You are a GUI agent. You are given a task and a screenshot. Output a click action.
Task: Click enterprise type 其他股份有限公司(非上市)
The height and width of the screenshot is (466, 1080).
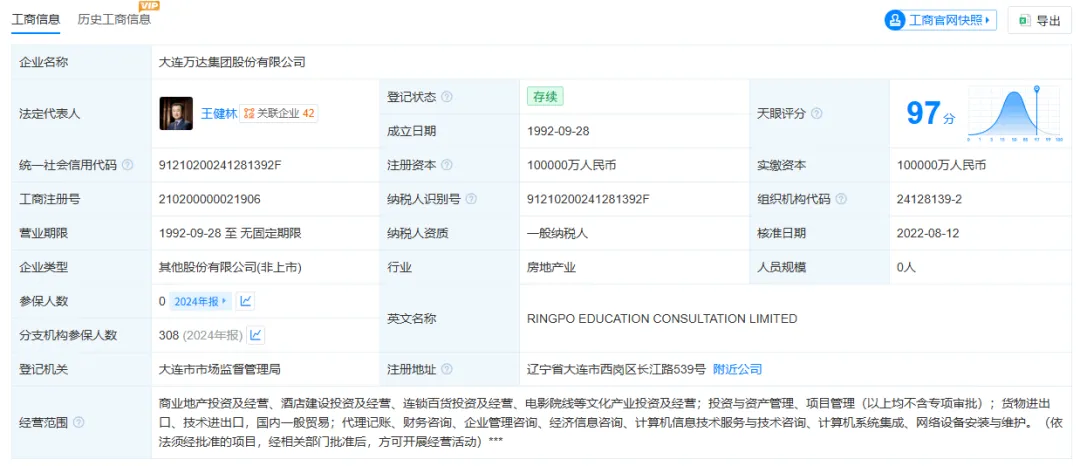pos(230,268)
